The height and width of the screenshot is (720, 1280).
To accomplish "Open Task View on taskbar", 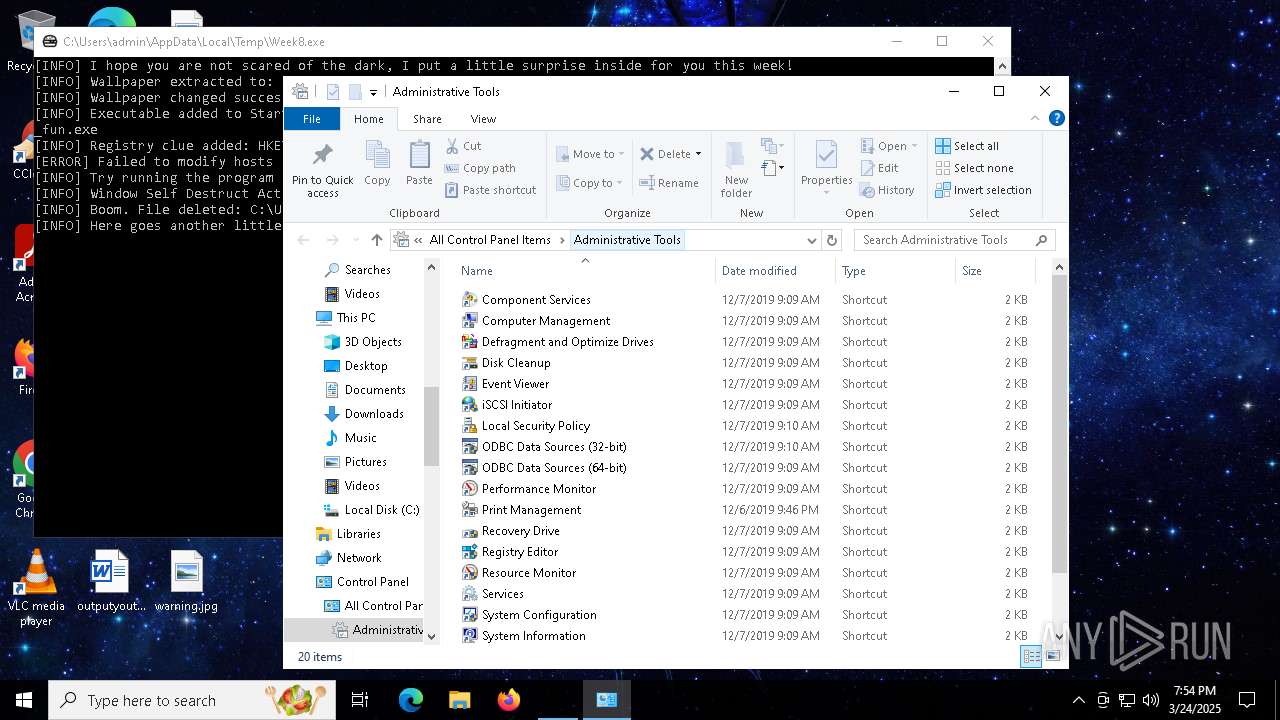I will click(360, 700).
